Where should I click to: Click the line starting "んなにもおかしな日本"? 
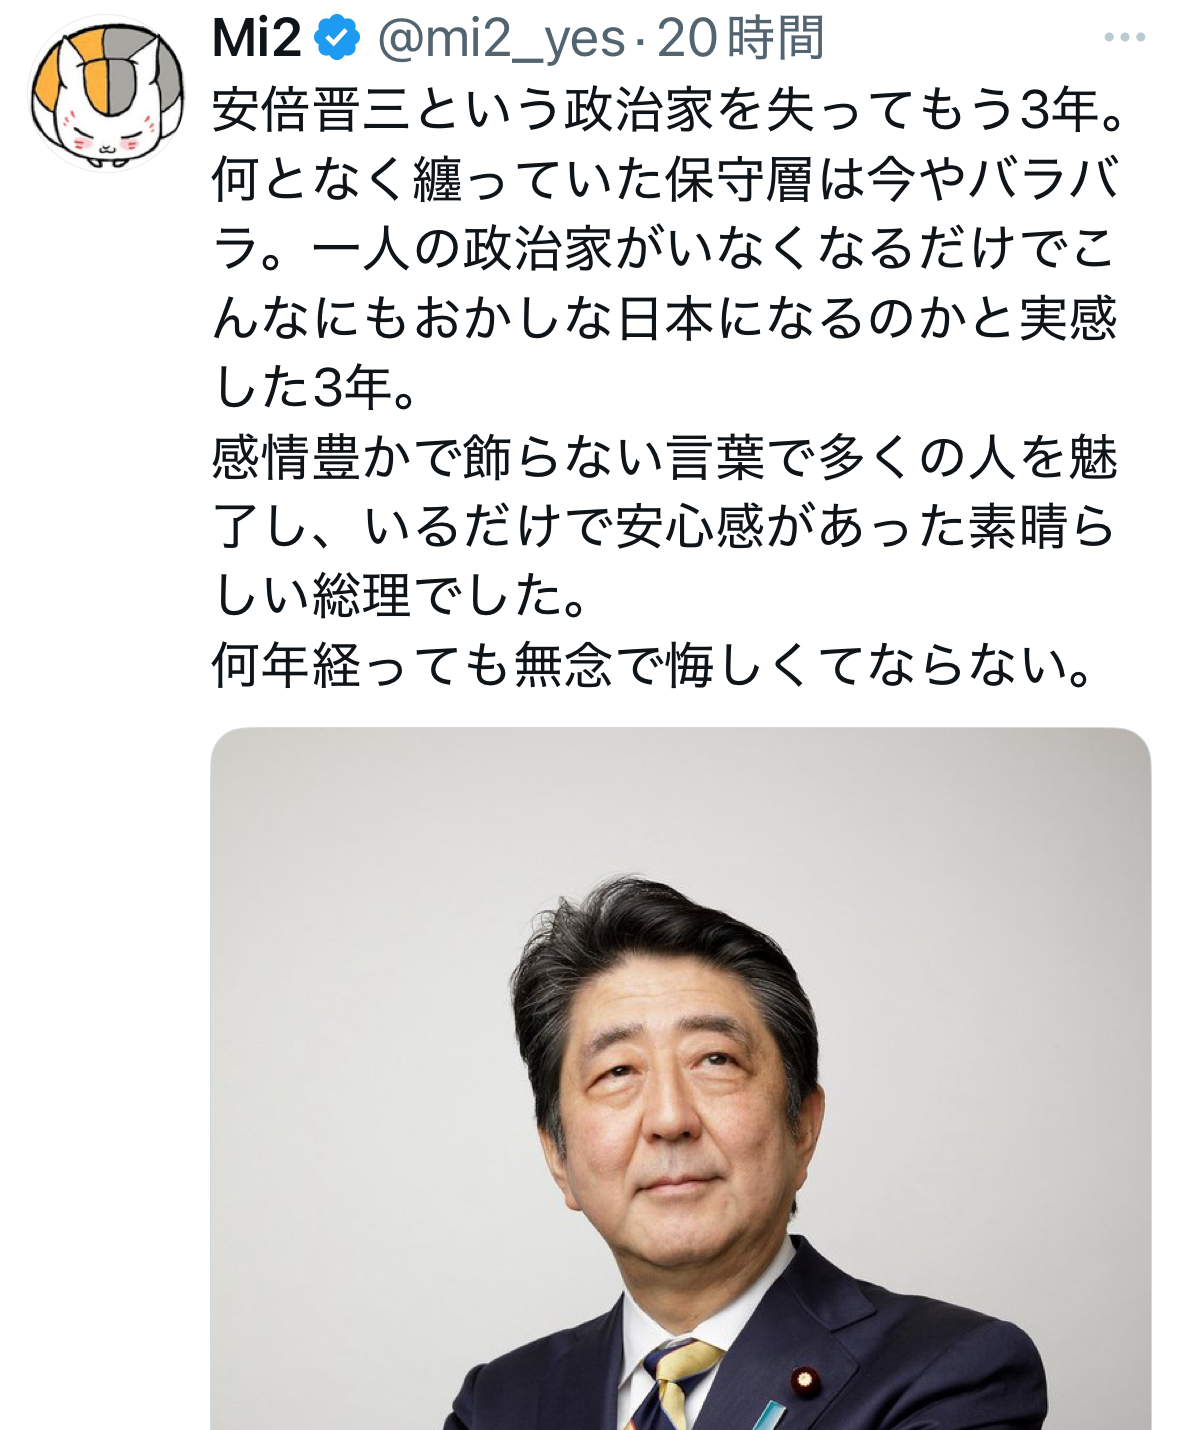(664, 318)
